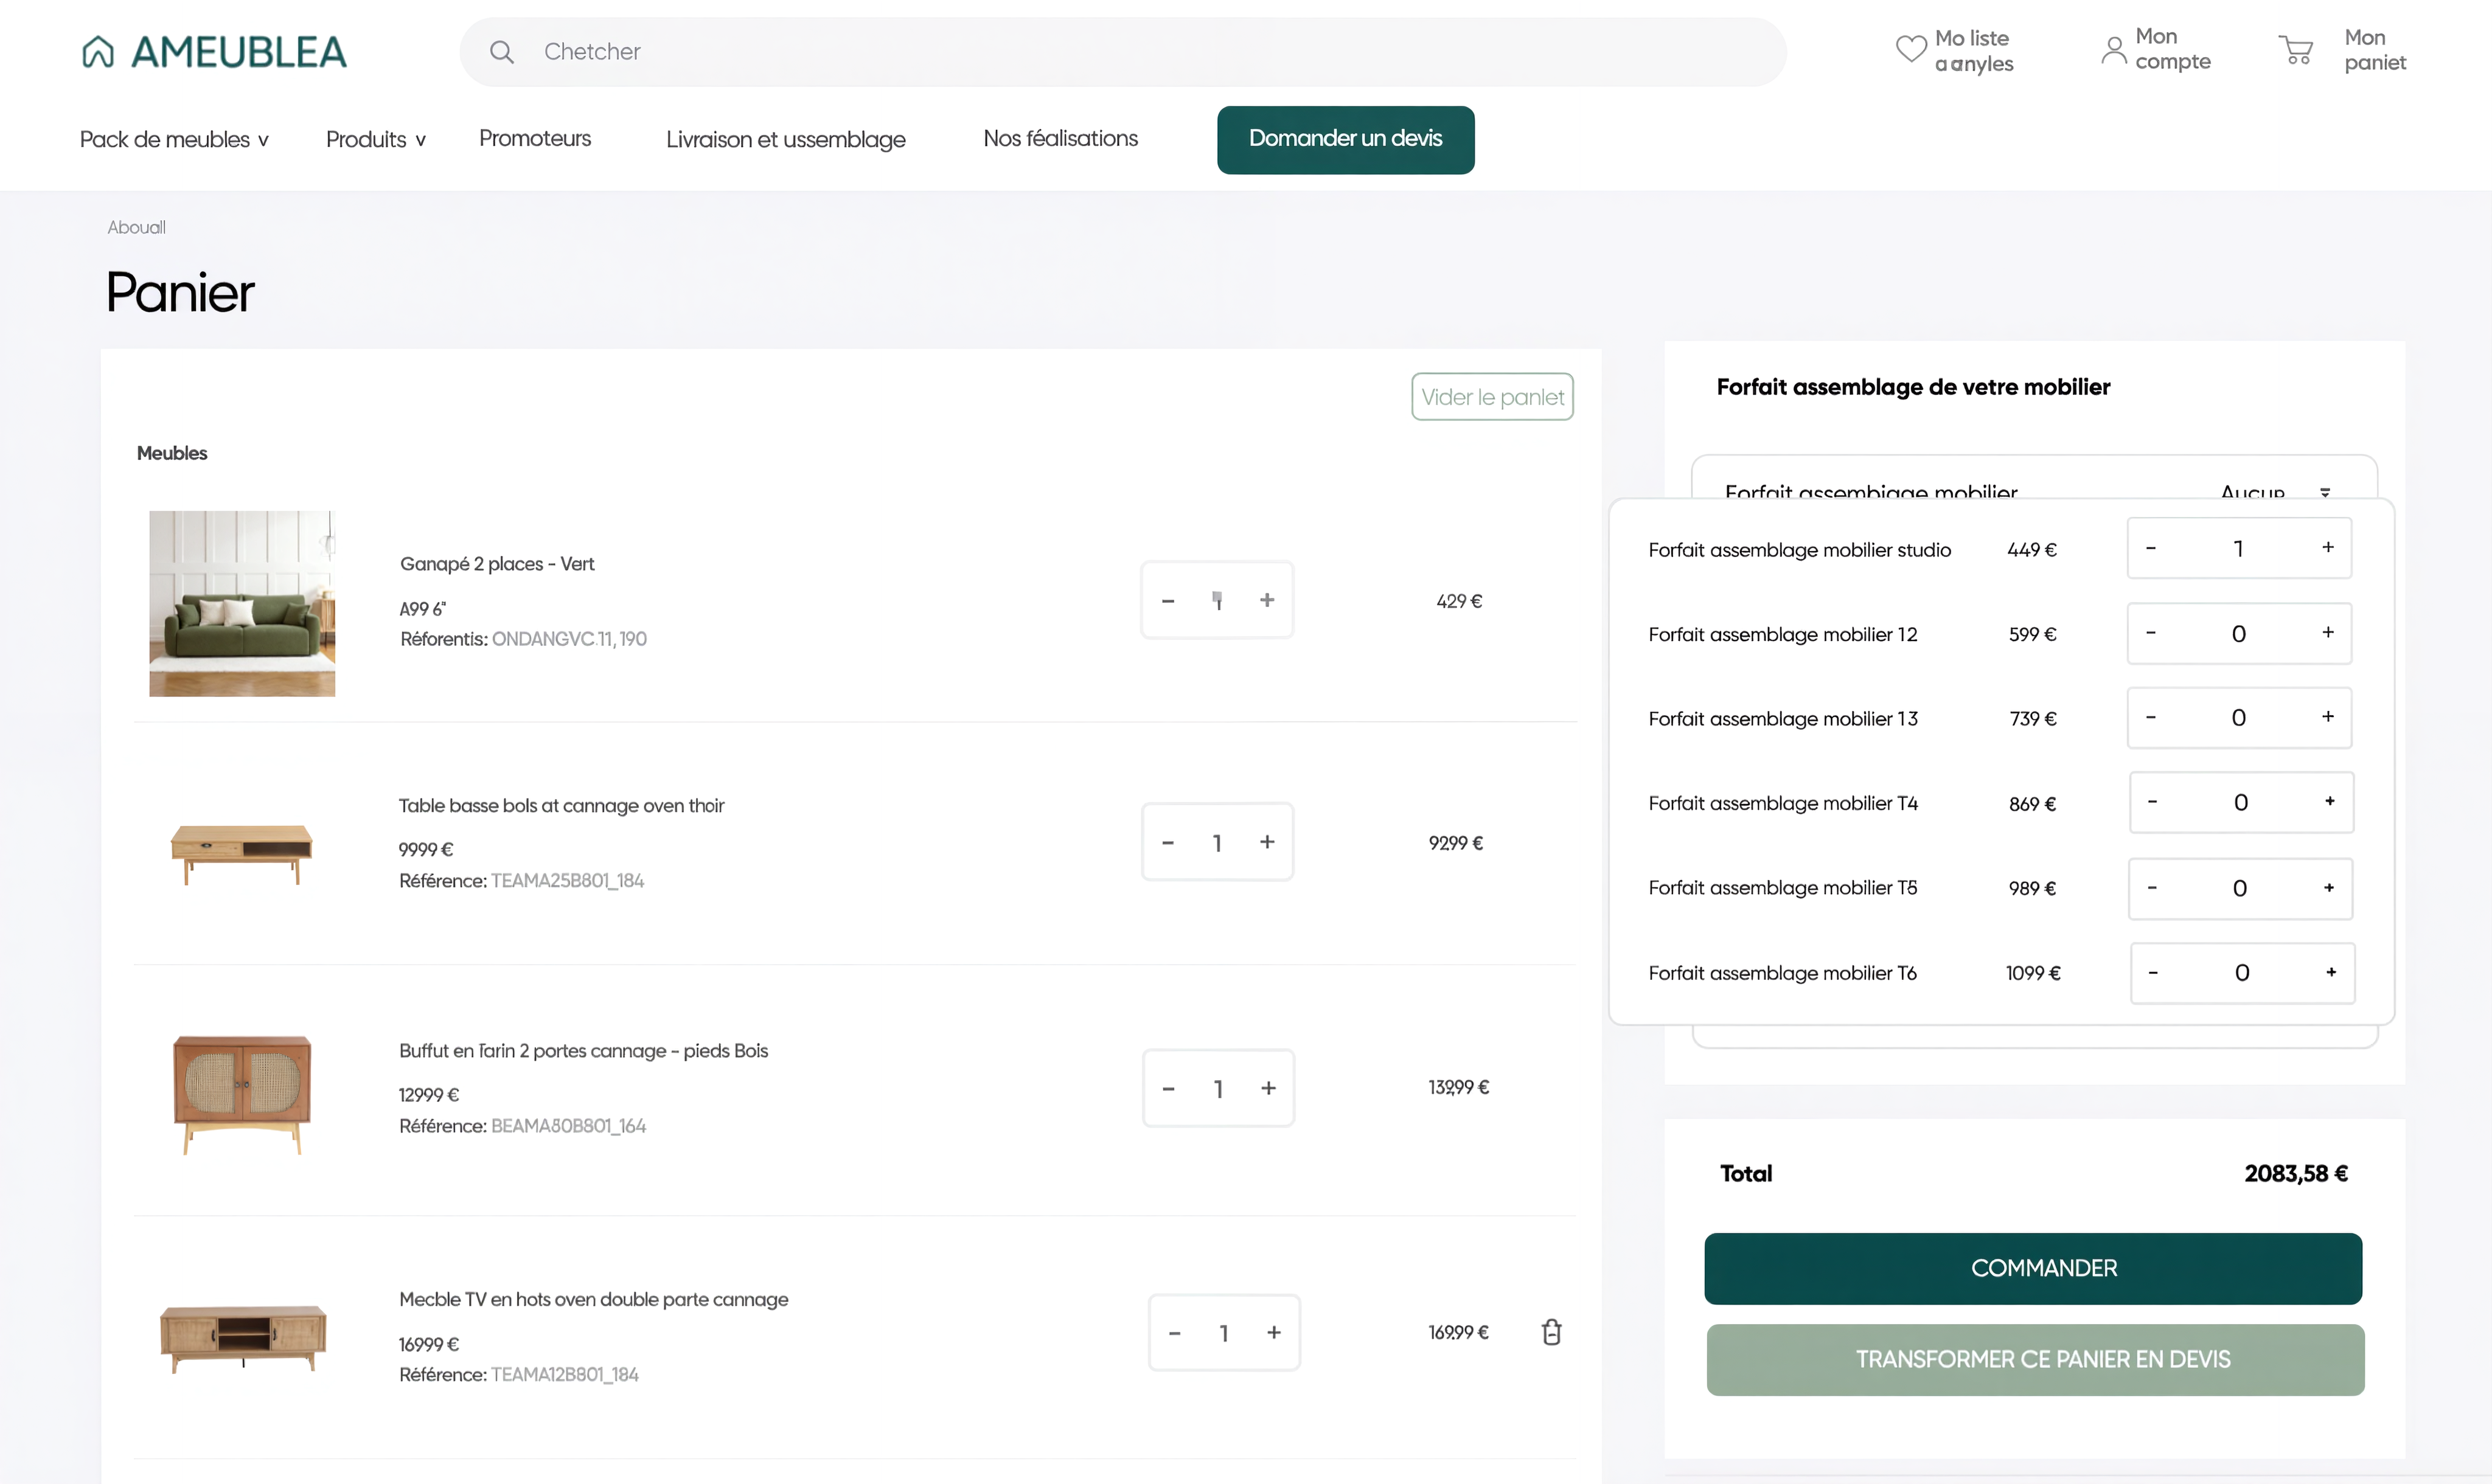The height and width of the screenshot is (1484, 2492).
Task: Go to Promoteurs menu item
Action: point(534,138)
